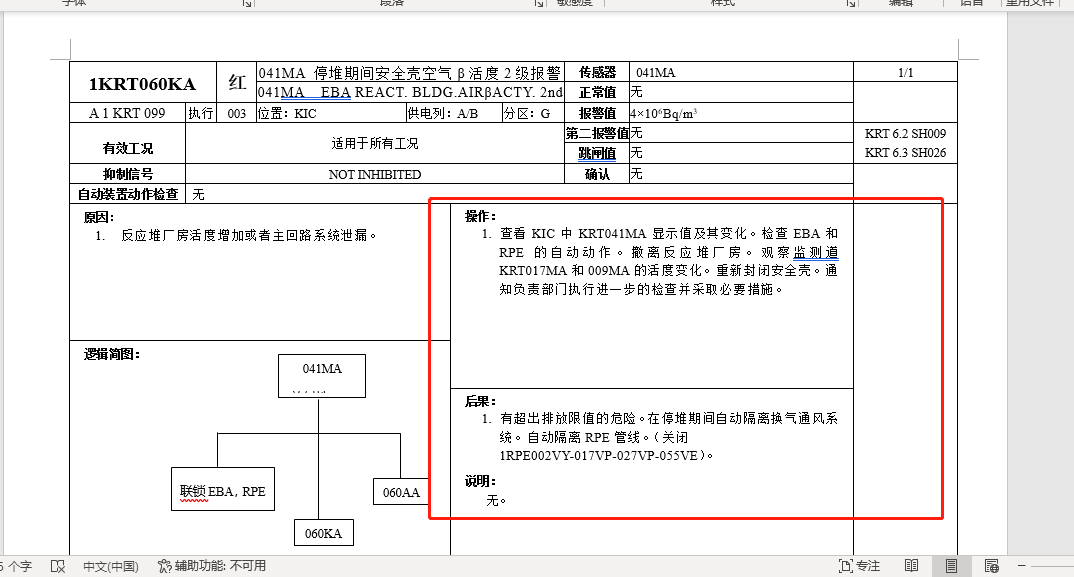Screen dimensions: 1074x577
Task: Open the accessibility checker (辅助功能: 不可用)
Action: click(x=211, y=566)
